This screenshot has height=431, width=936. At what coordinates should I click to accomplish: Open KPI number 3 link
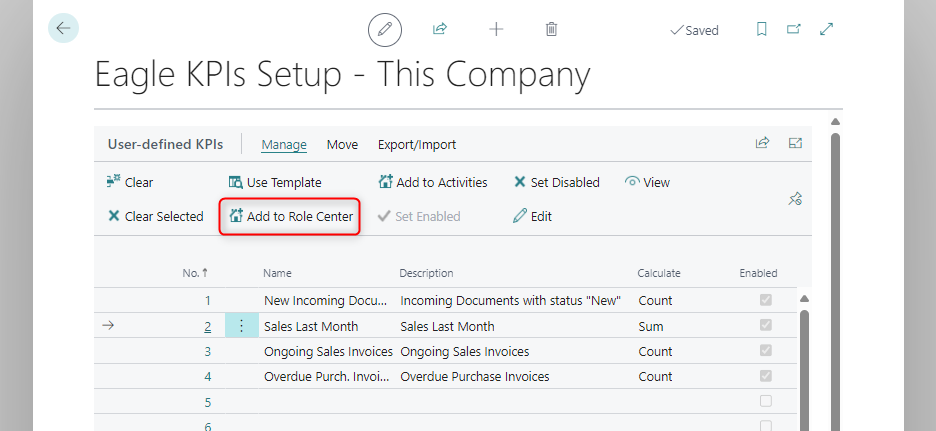[x=208, y=352]
